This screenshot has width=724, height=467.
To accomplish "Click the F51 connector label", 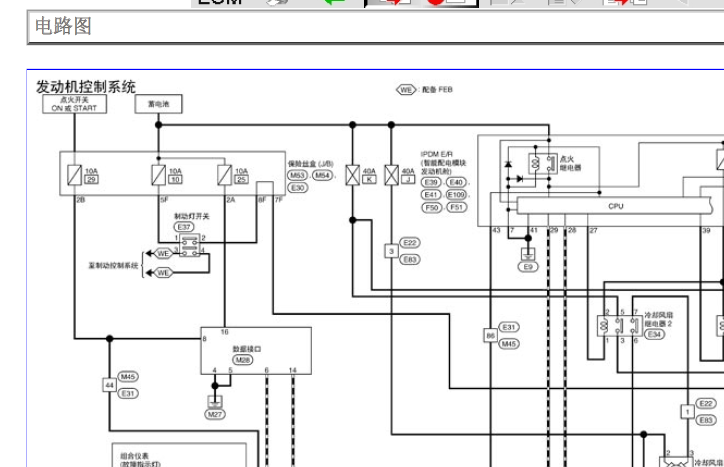I will pyautogui.click(x=456, y=207).
